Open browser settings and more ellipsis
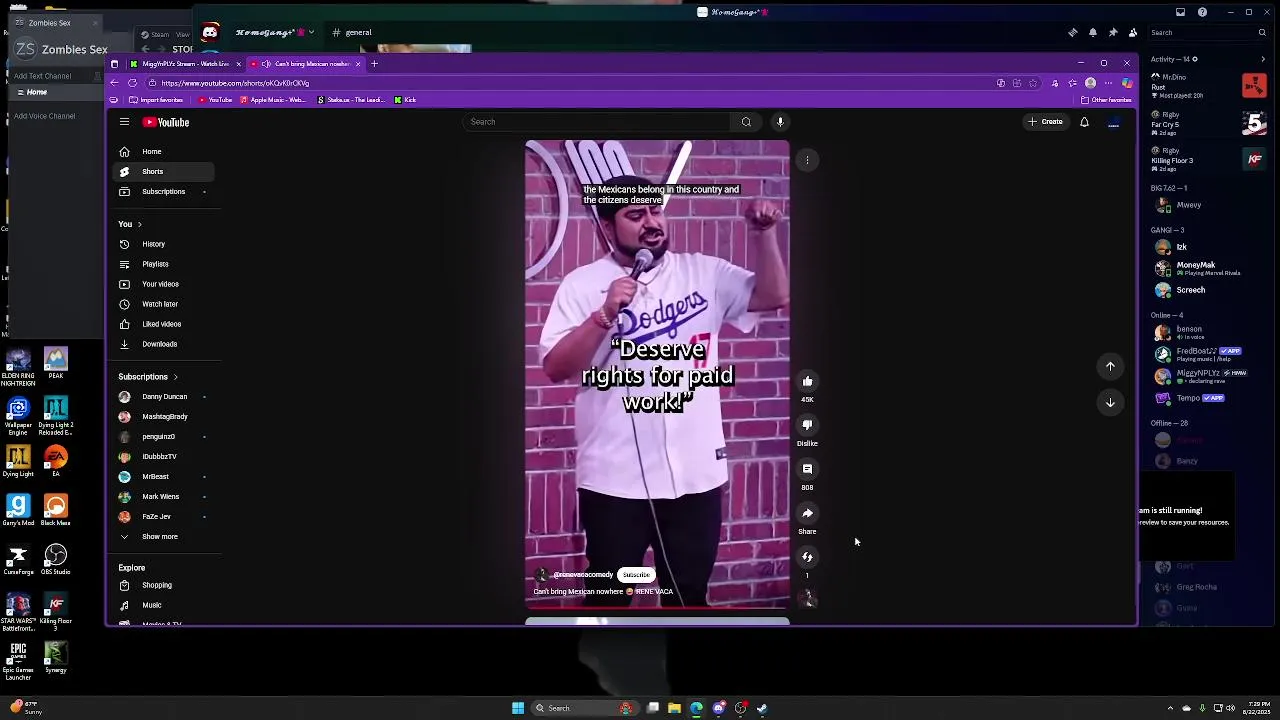Image resolution: width=1280 pixels, height=720 pixels. [1108, 83]
